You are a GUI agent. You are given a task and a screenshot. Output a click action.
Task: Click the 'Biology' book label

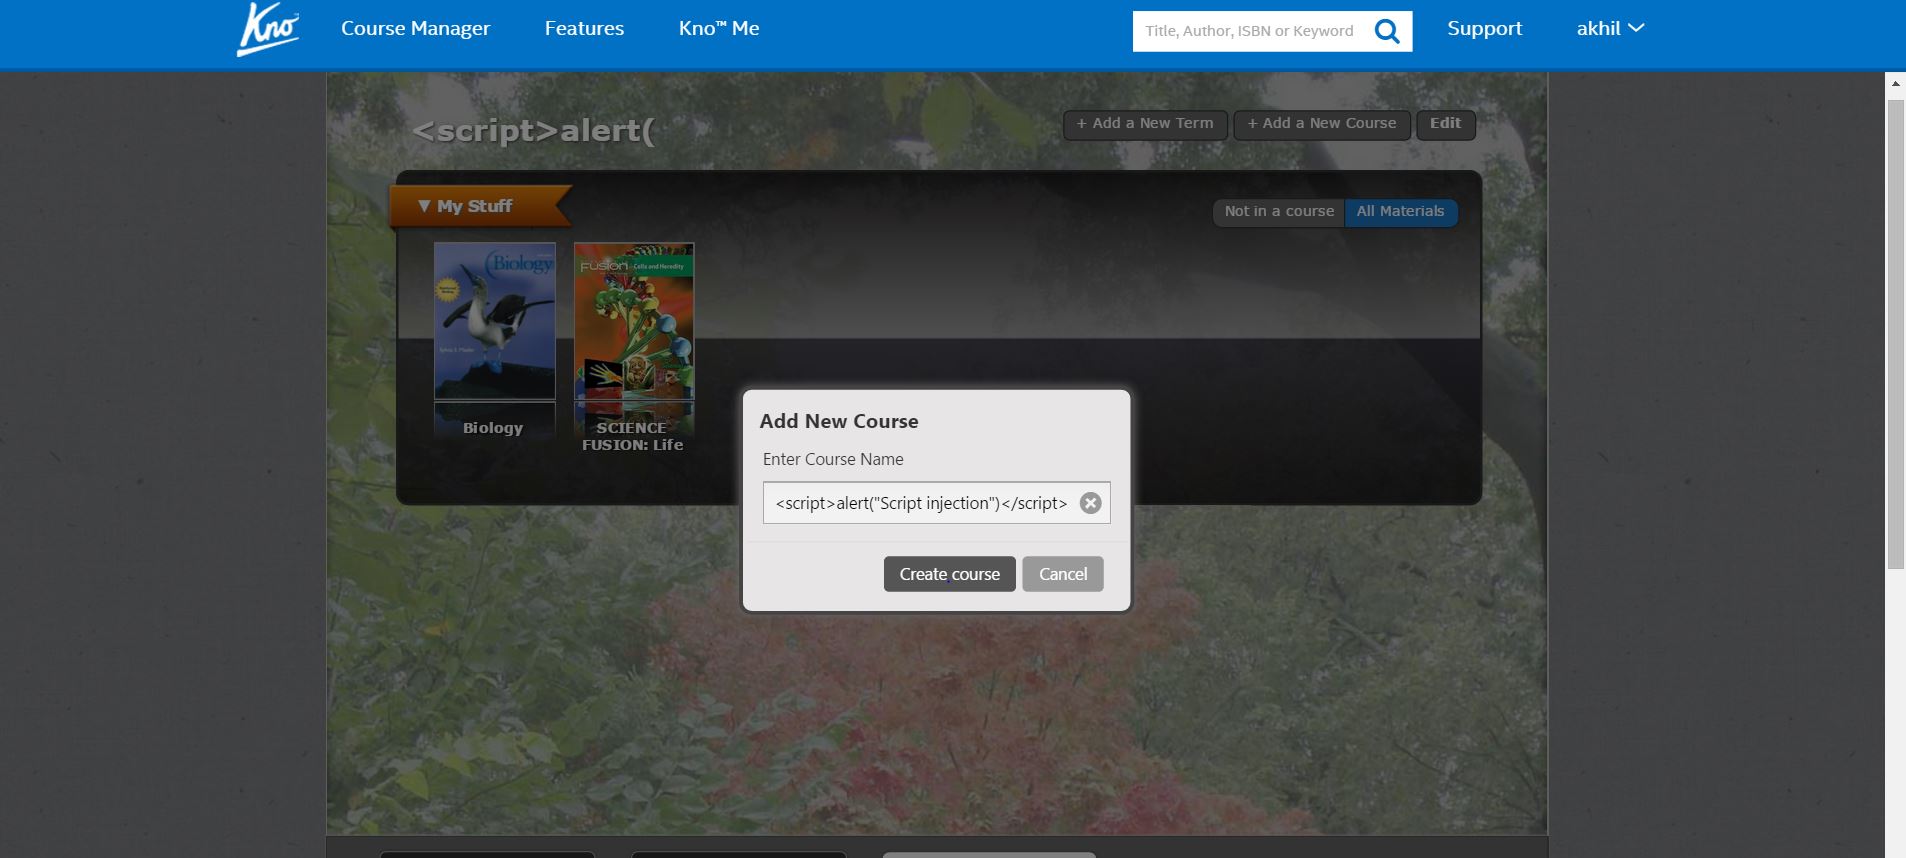tap(493, 428)
